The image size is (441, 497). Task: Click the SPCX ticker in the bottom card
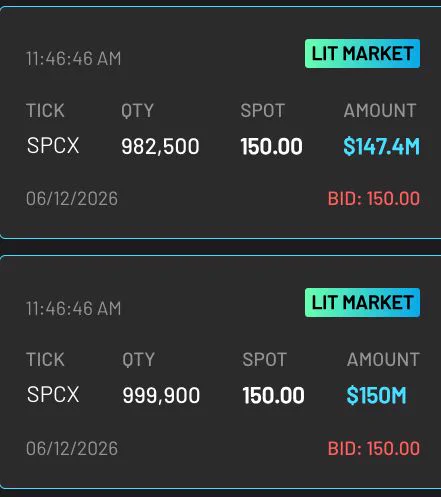coord(53,394)
